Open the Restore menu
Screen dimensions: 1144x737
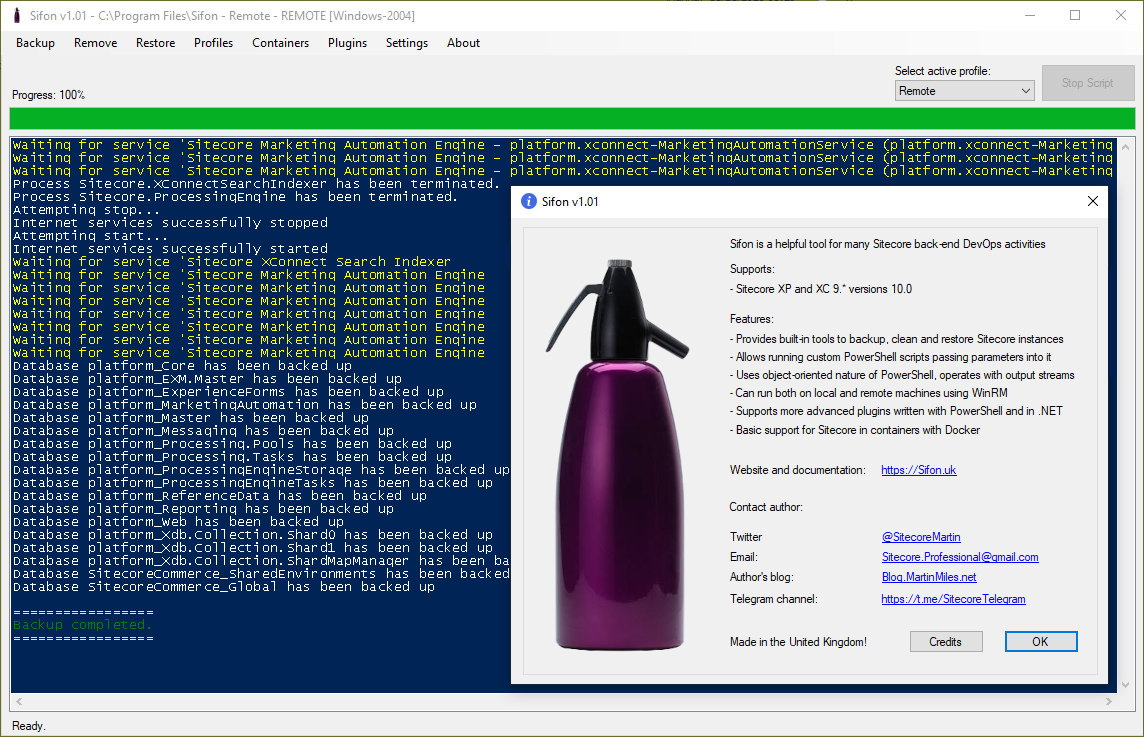155,43
